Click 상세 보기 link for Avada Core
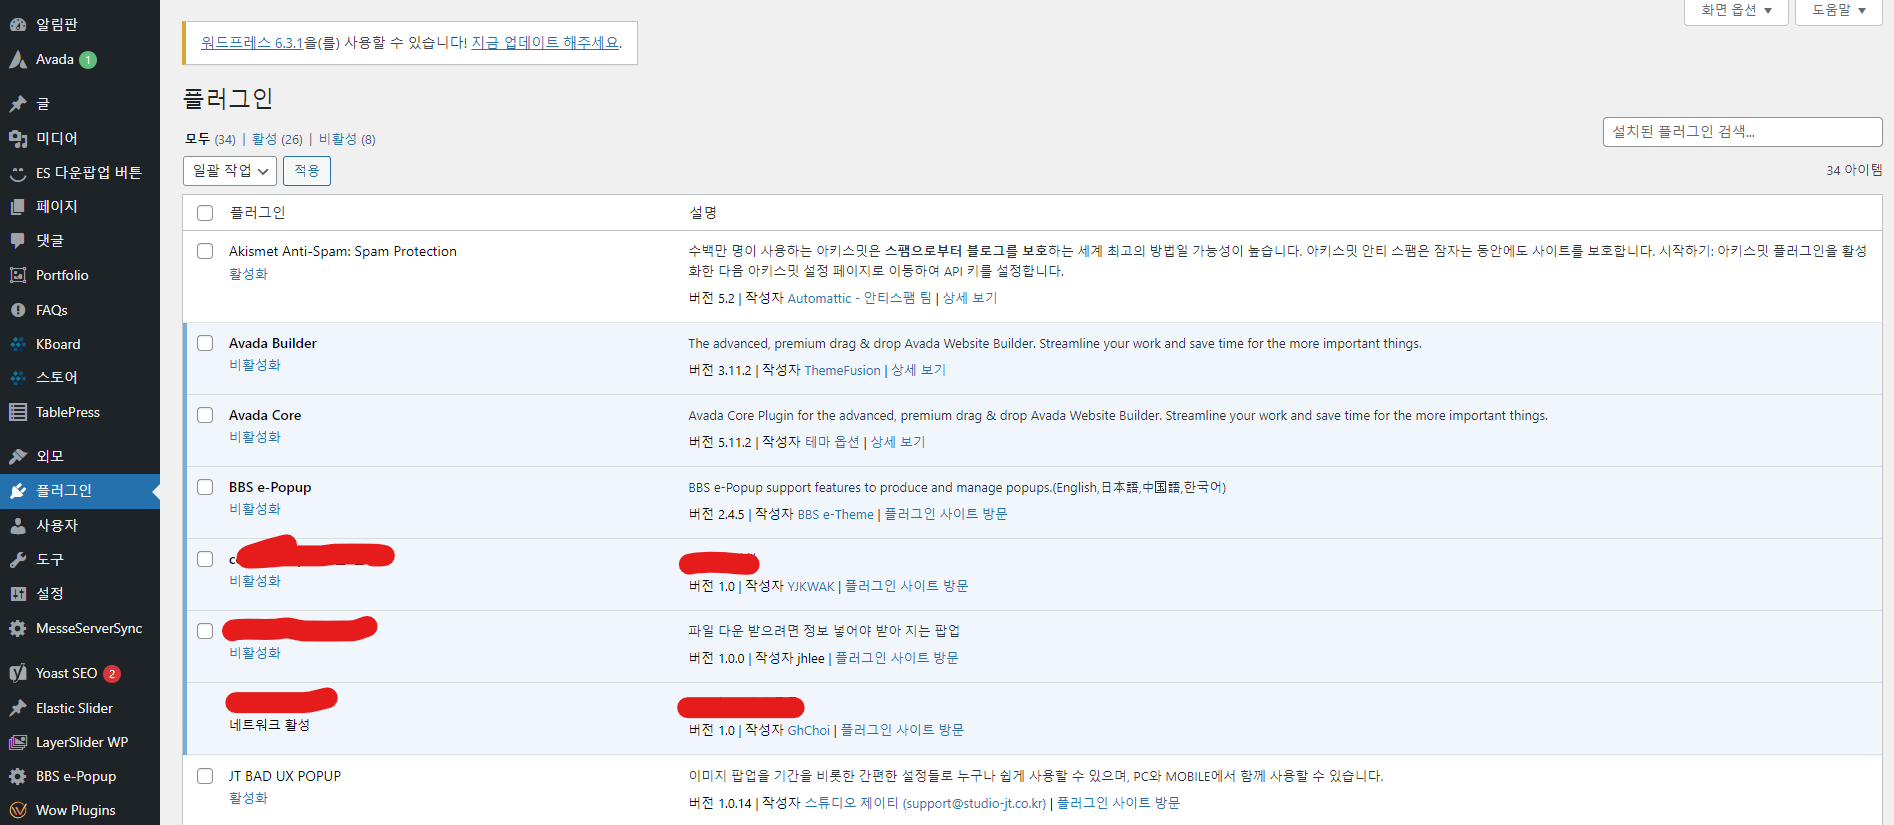The width and height of the screenshot is (1894, 825). coord(897,442)
